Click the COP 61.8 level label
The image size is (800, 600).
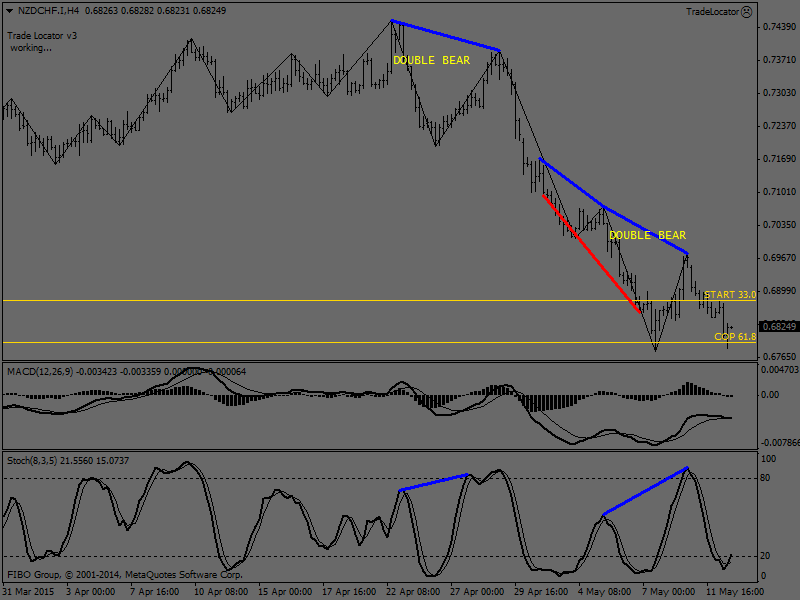(735, 338)
